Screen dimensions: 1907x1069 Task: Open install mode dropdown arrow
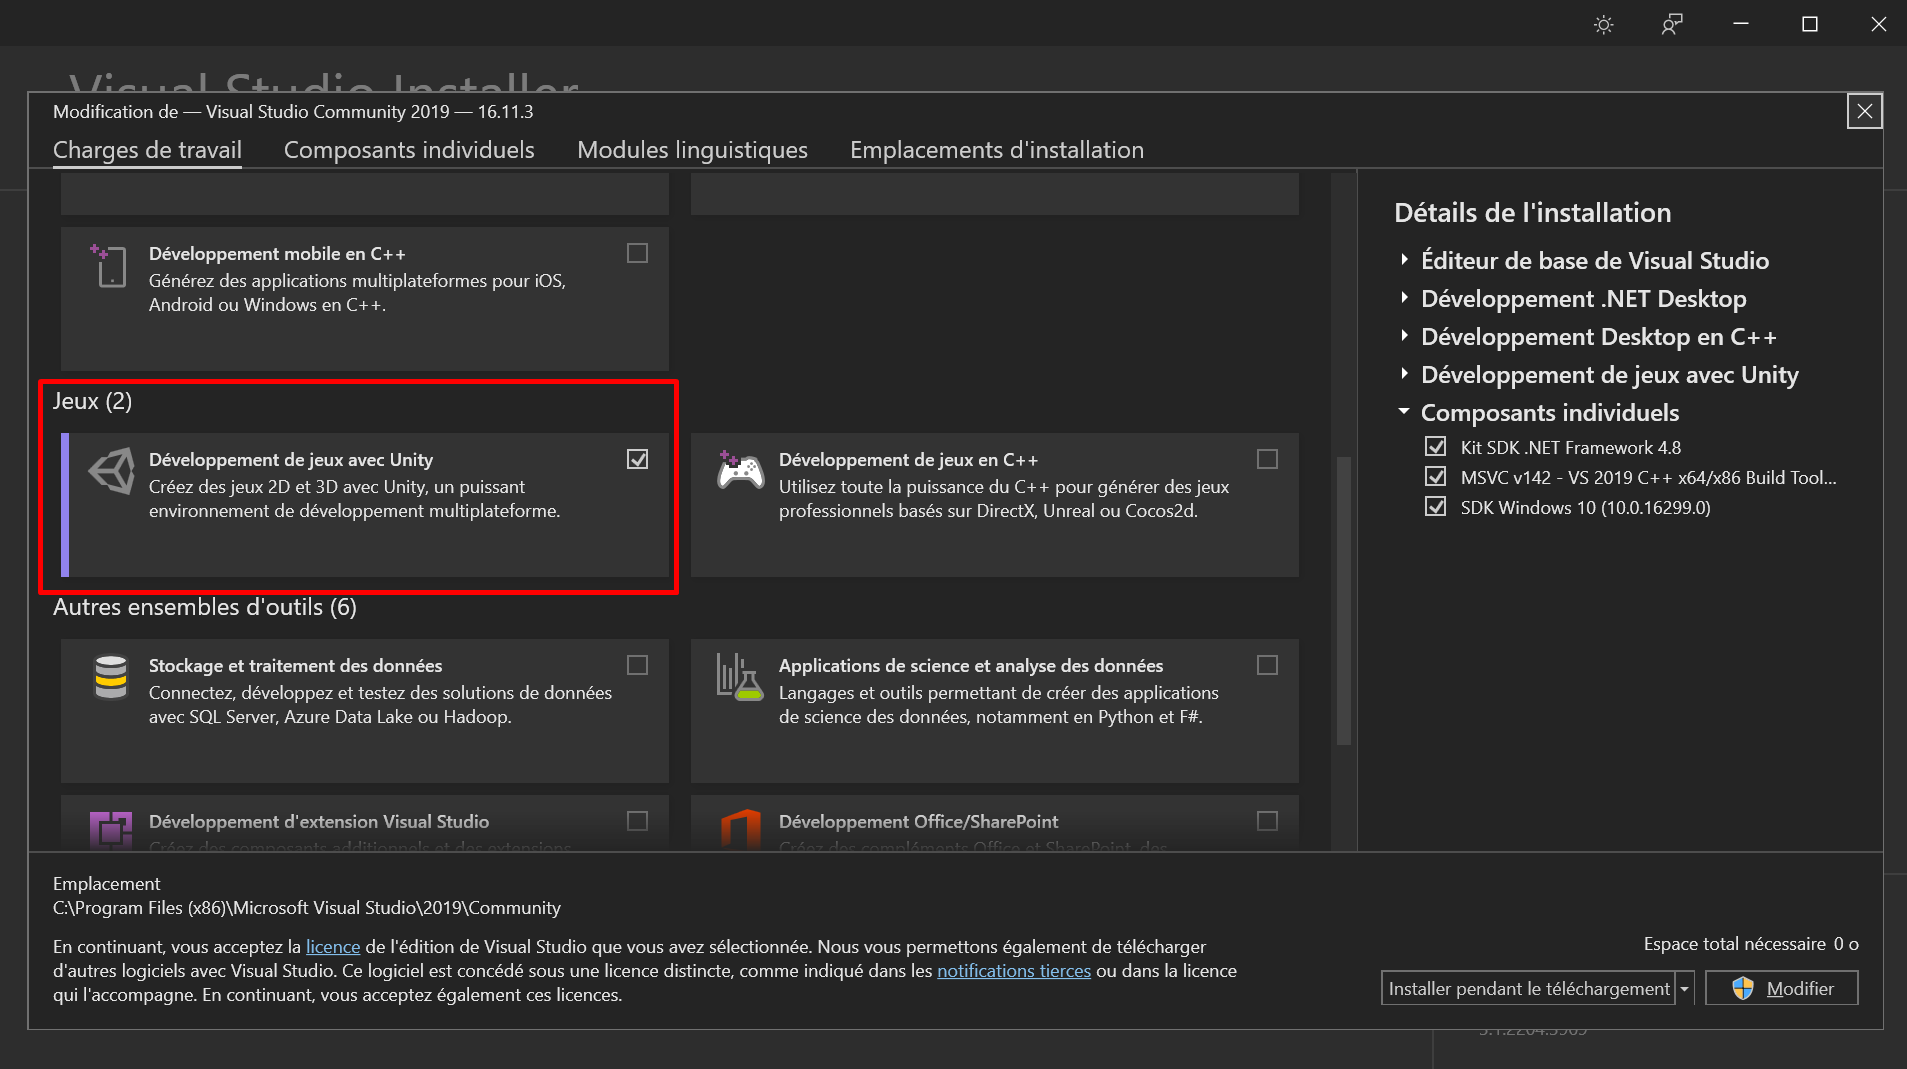1684,988
